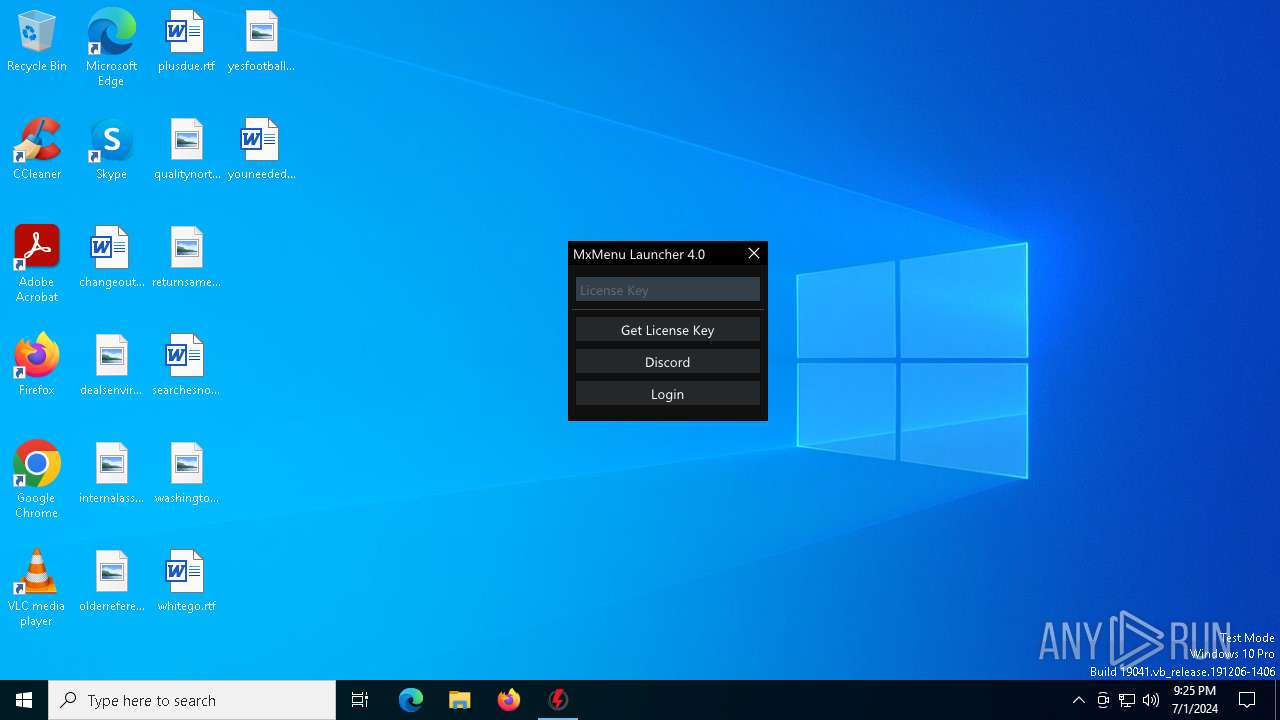Select the internalass image file icon
The width and height of the screenshot is (1280, 720).
point(111,474)
